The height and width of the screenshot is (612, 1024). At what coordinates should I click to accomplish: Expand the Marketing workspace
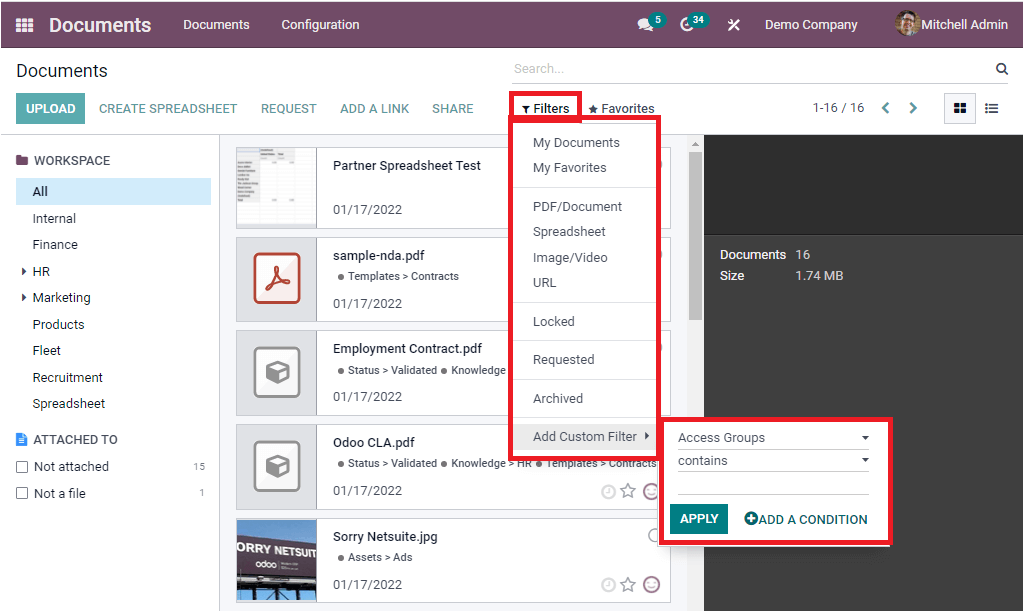(x=24, y=297)
